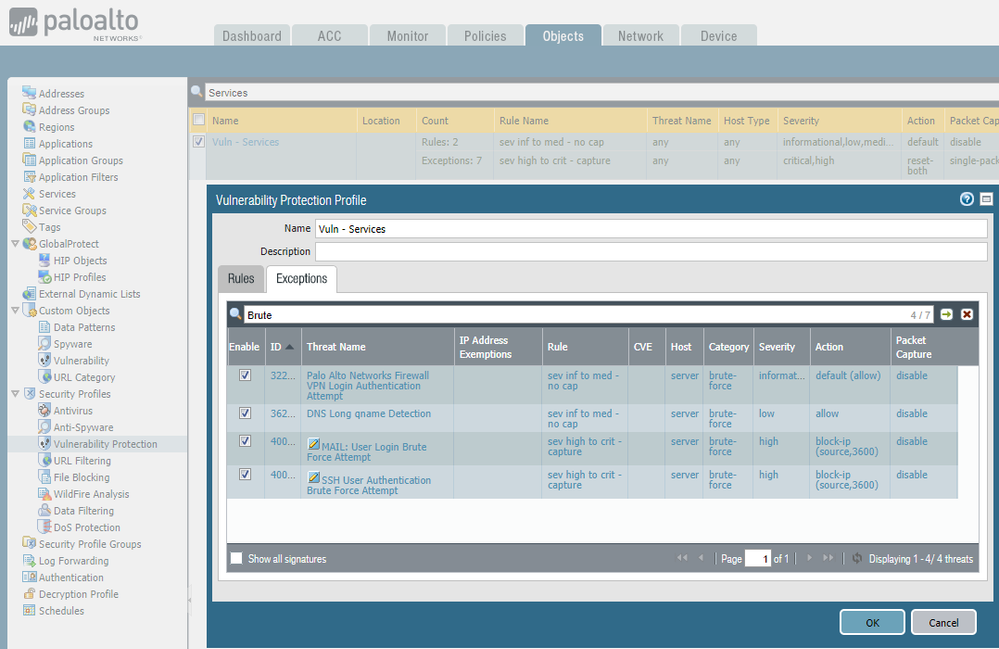The image size is (999, 649).
Task: Select DoS Protection icon
Action: tap(44, 527)
